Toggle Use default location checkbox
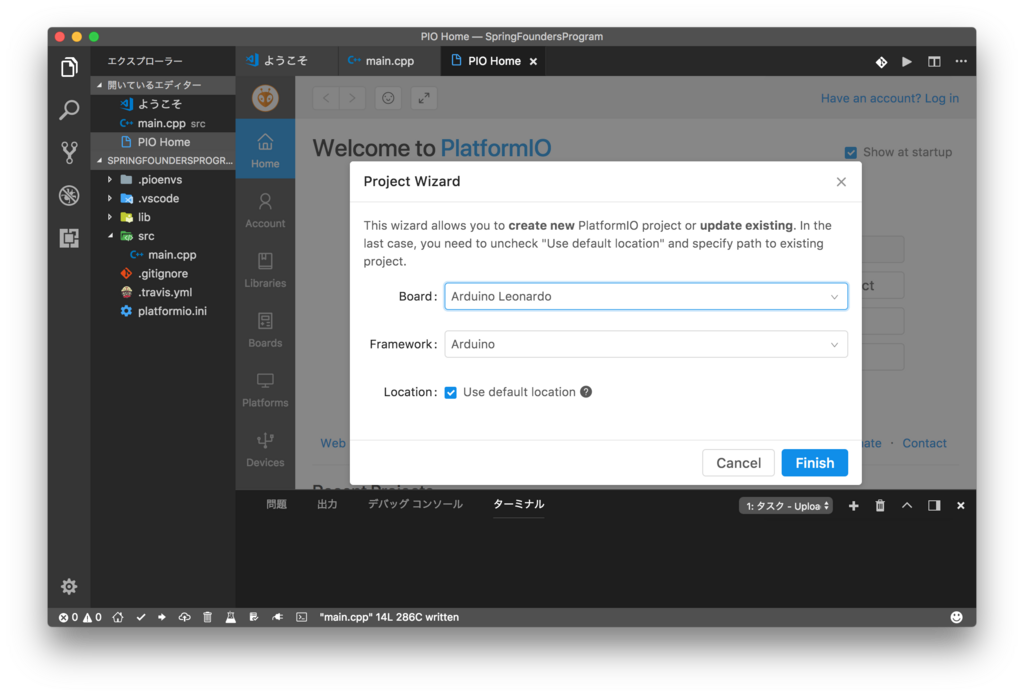The image size is (1024, 695). (451, 392)
